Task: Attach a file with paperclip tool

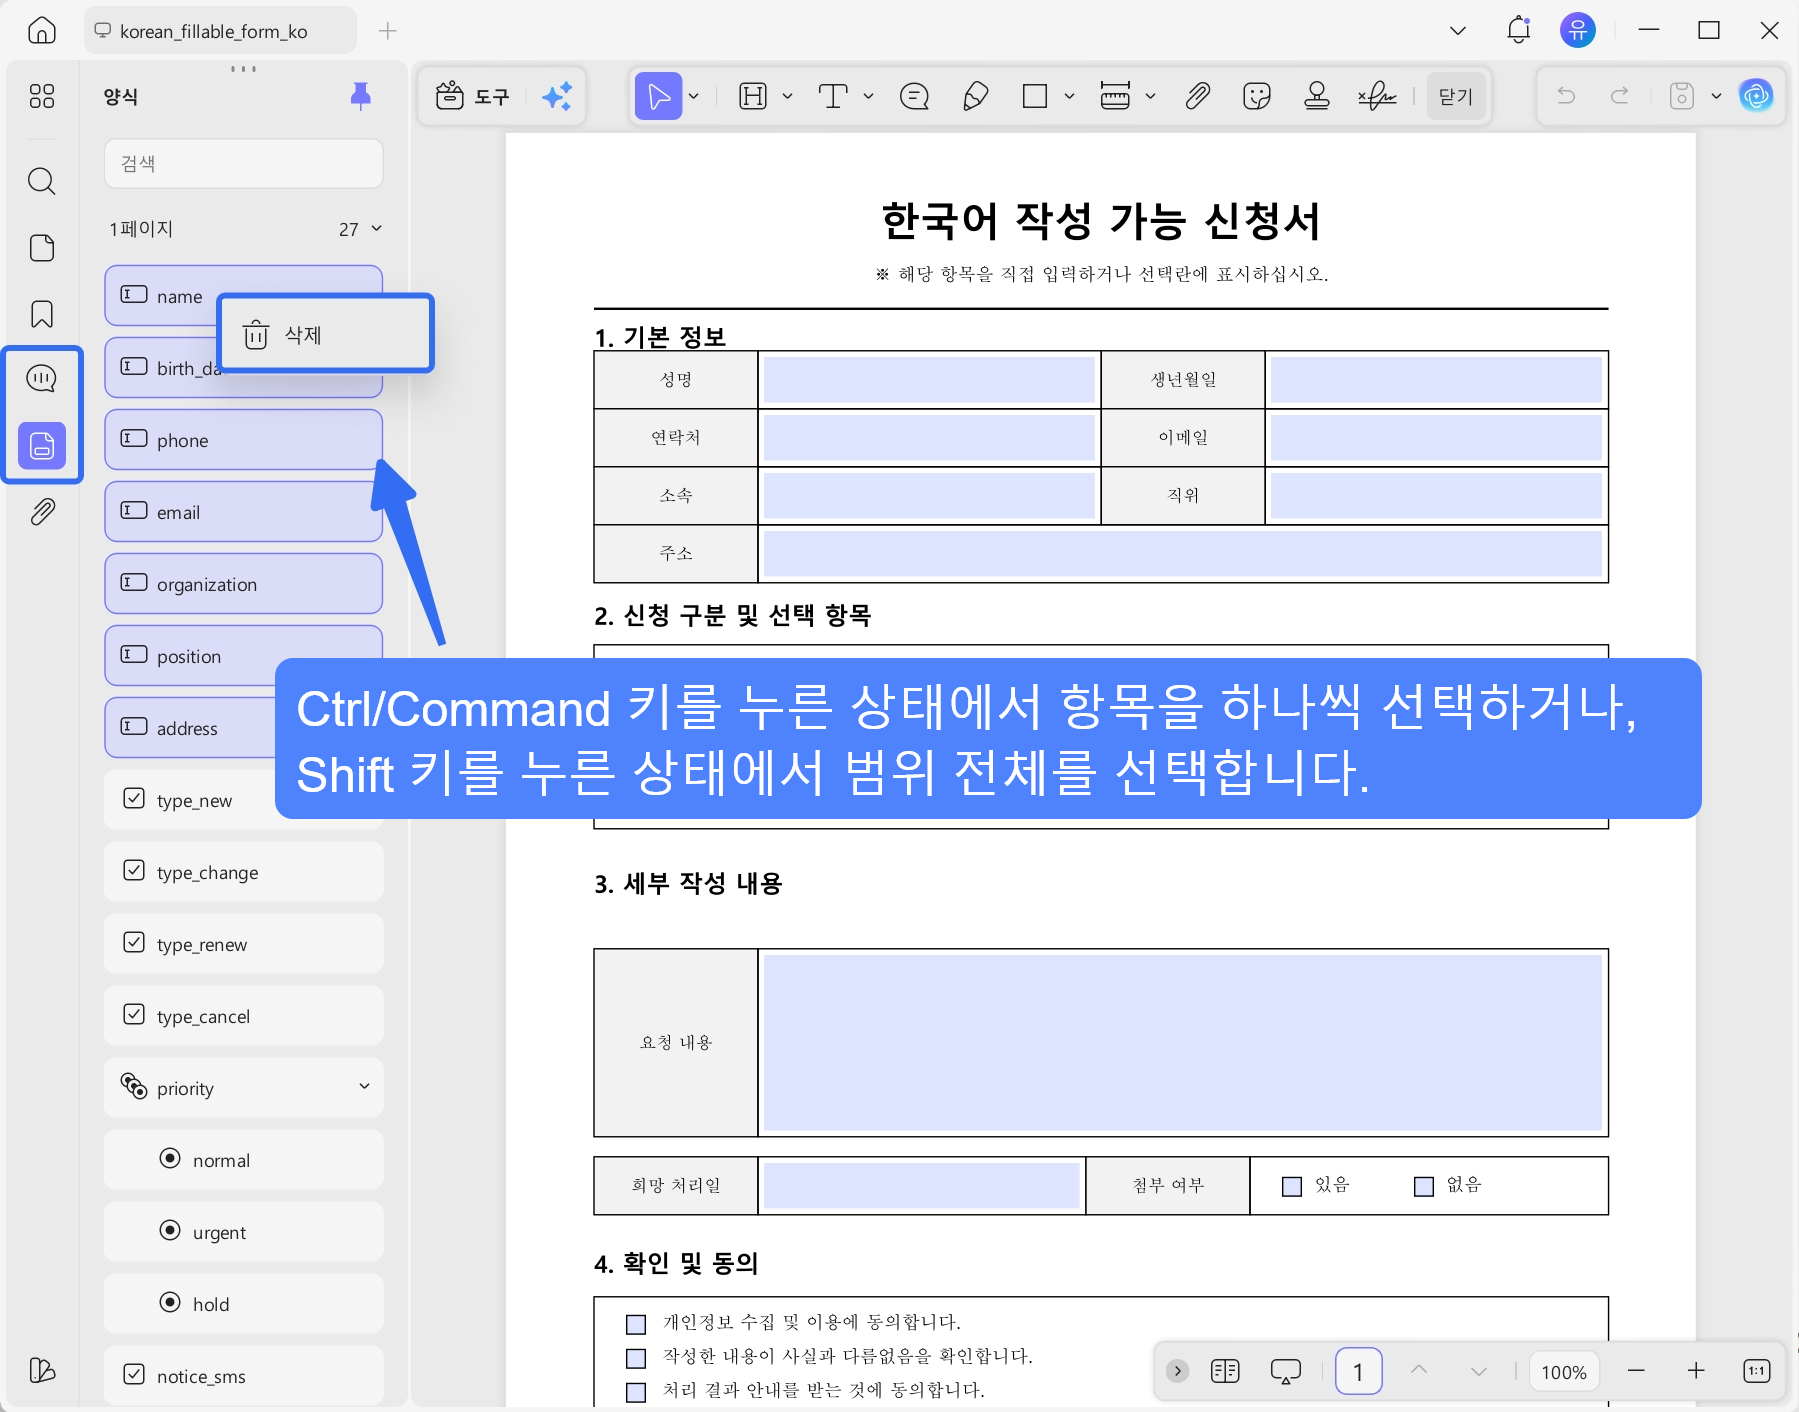Action: click(1197, 96)
